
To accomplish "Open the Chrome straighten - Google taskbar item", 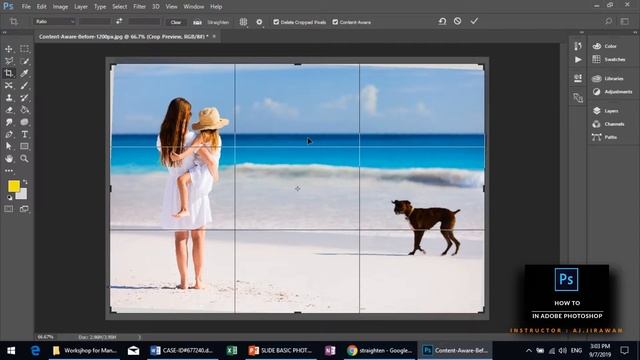I will click(x=380, y=351).
